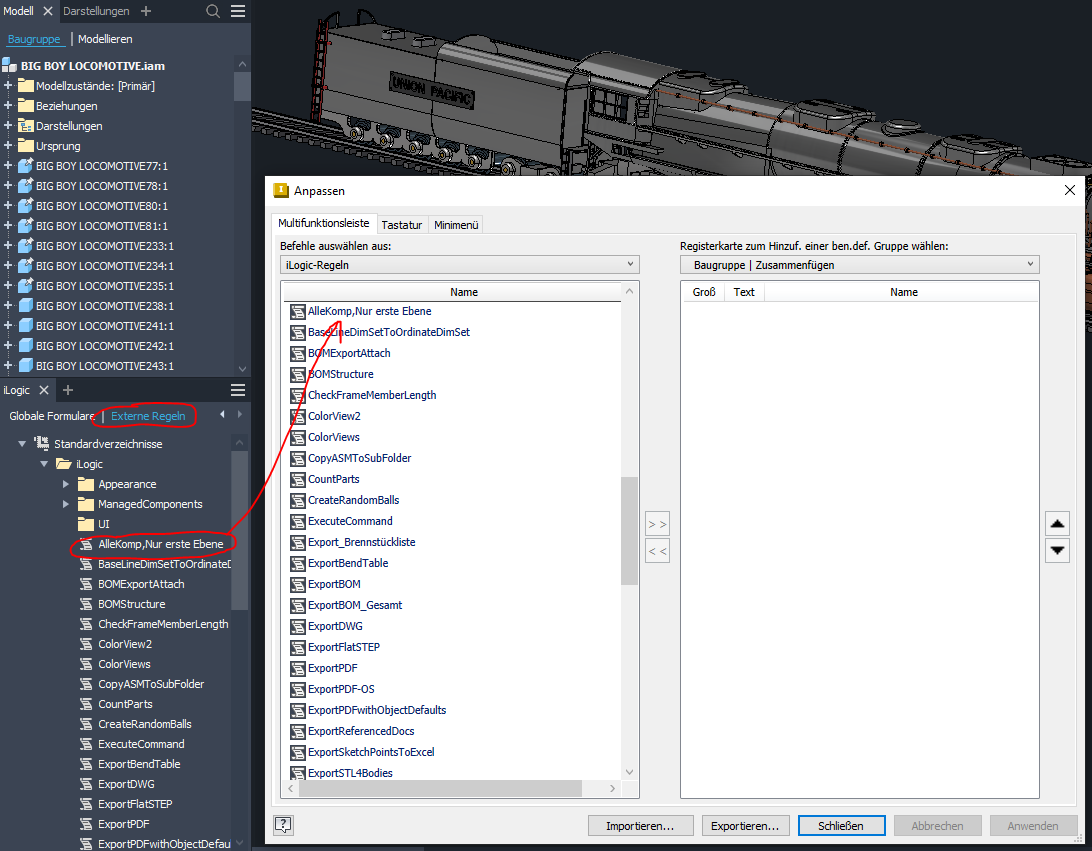This screenshot has height=851, width=1092.
Task: Click the BIG BOY LOCOMOTIVE.iam assembly icon
Action: (7, 65)
